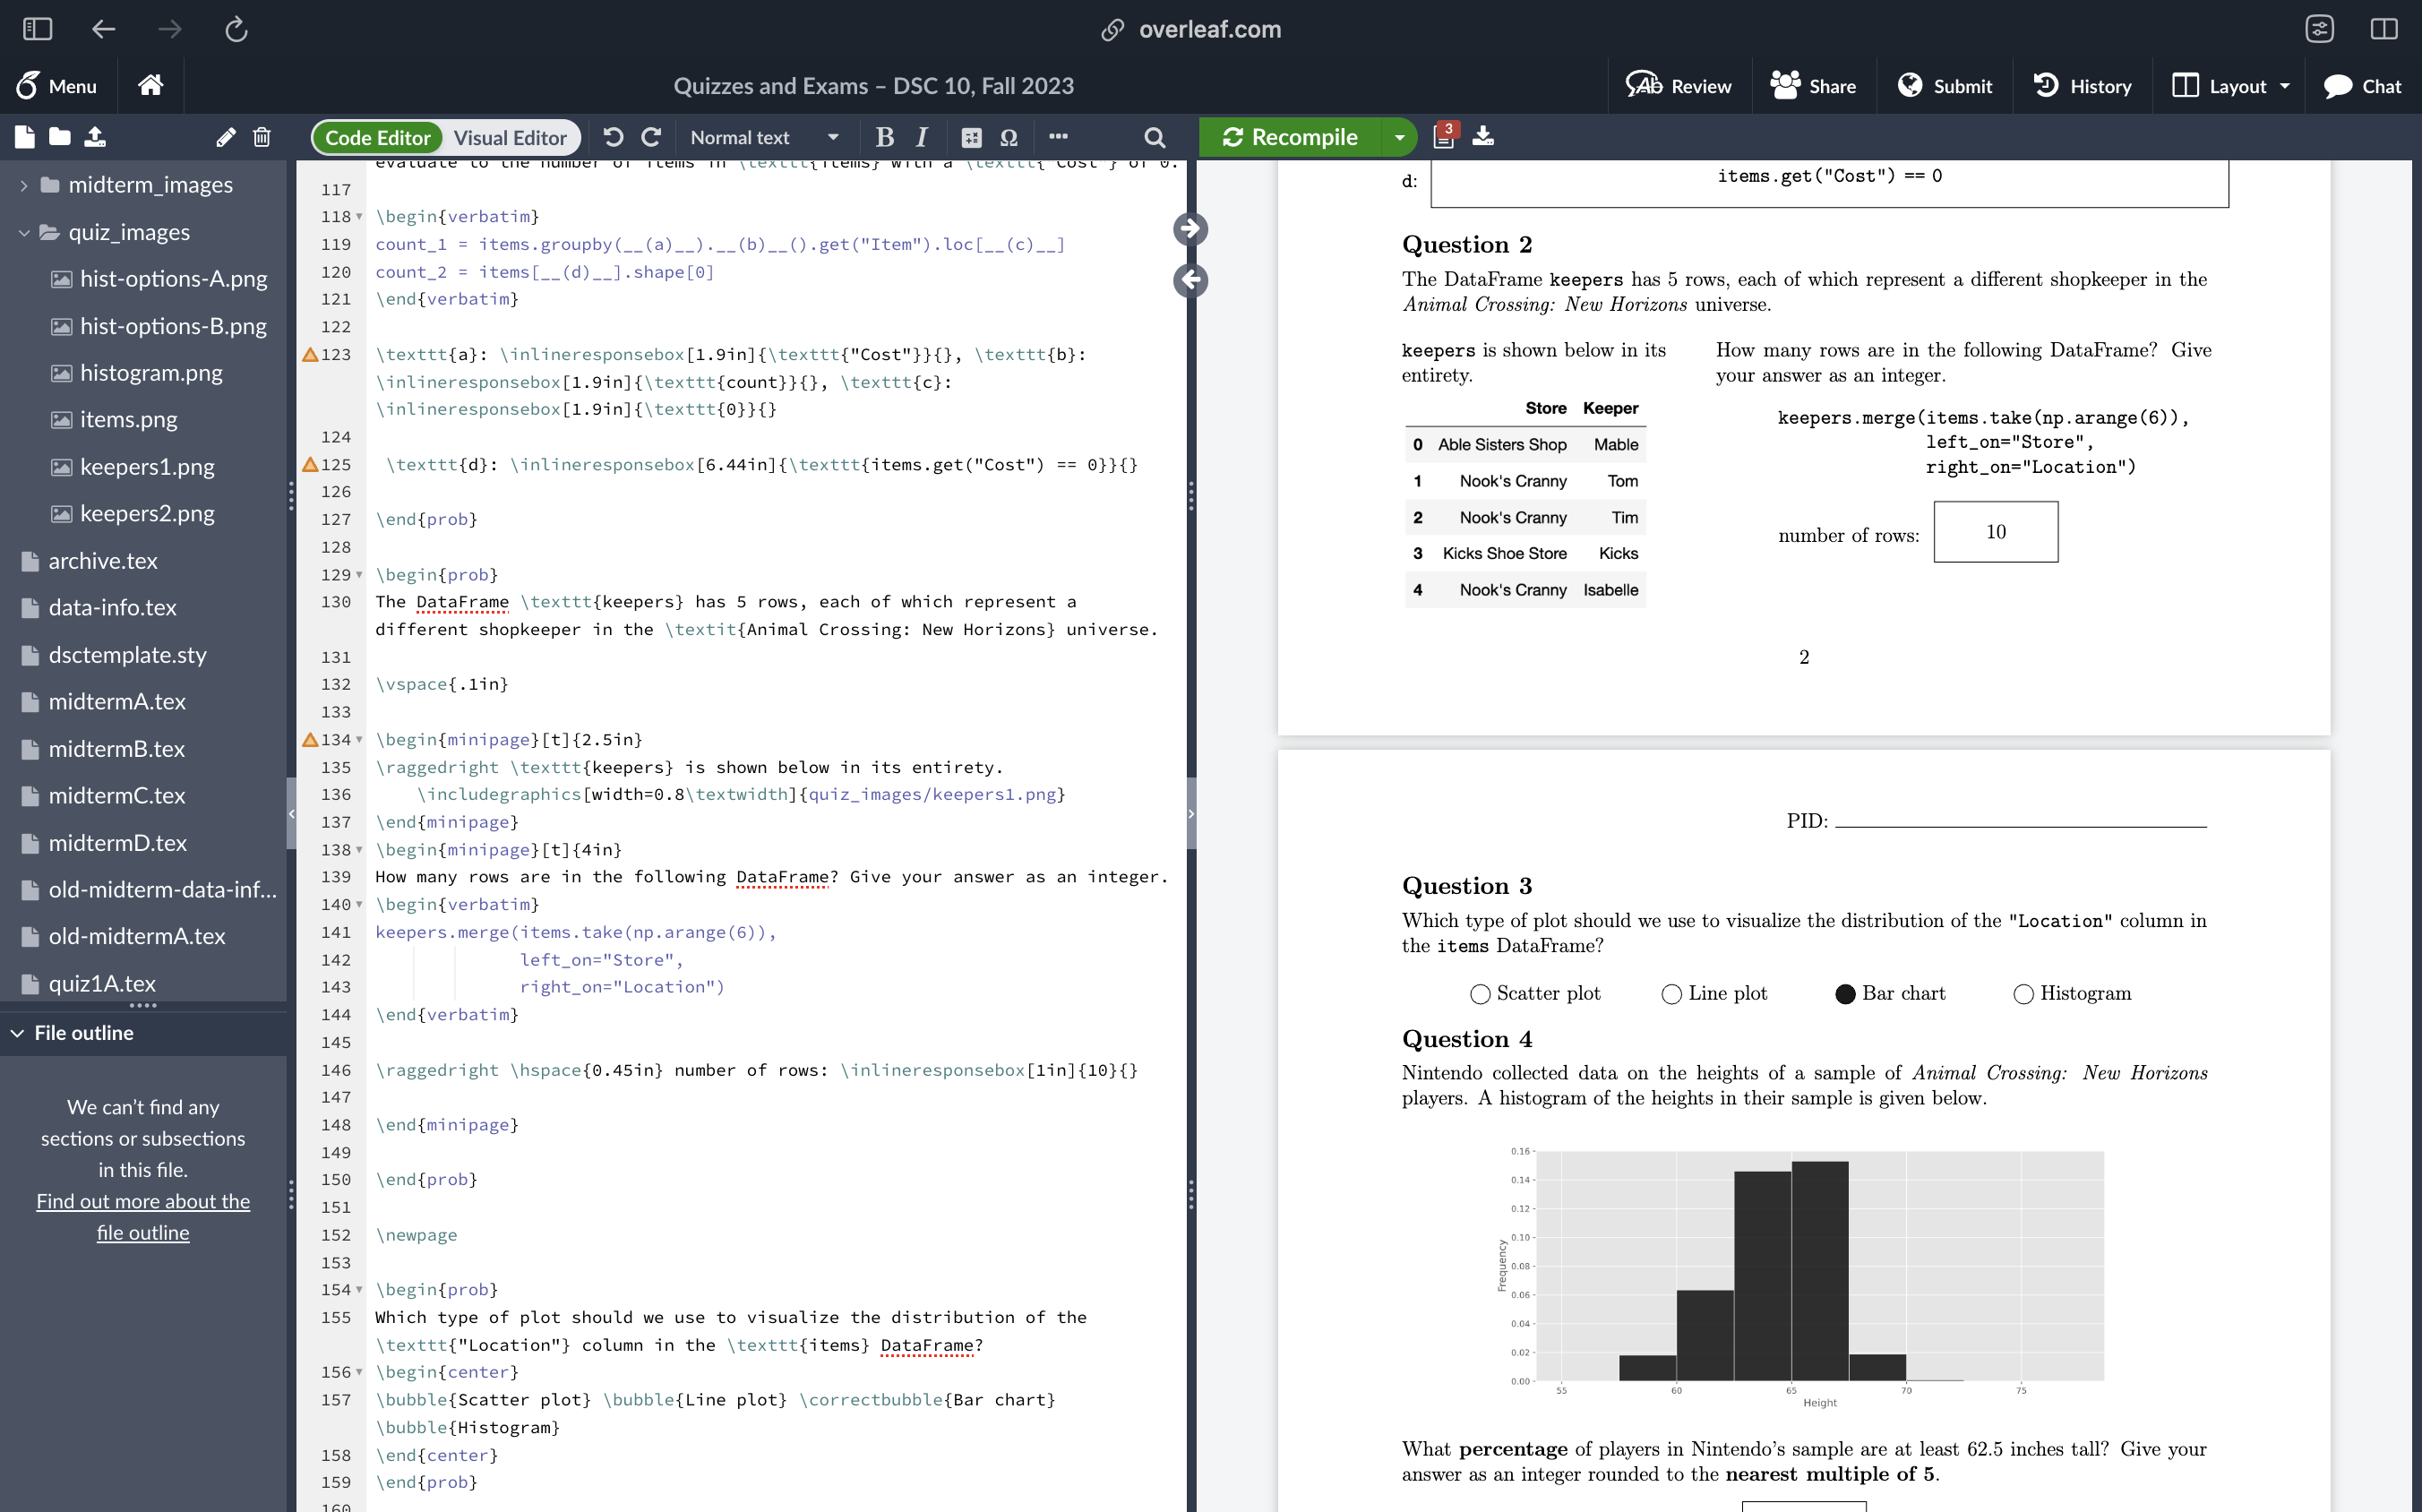Open logs and output files icon

(1444, 137)
